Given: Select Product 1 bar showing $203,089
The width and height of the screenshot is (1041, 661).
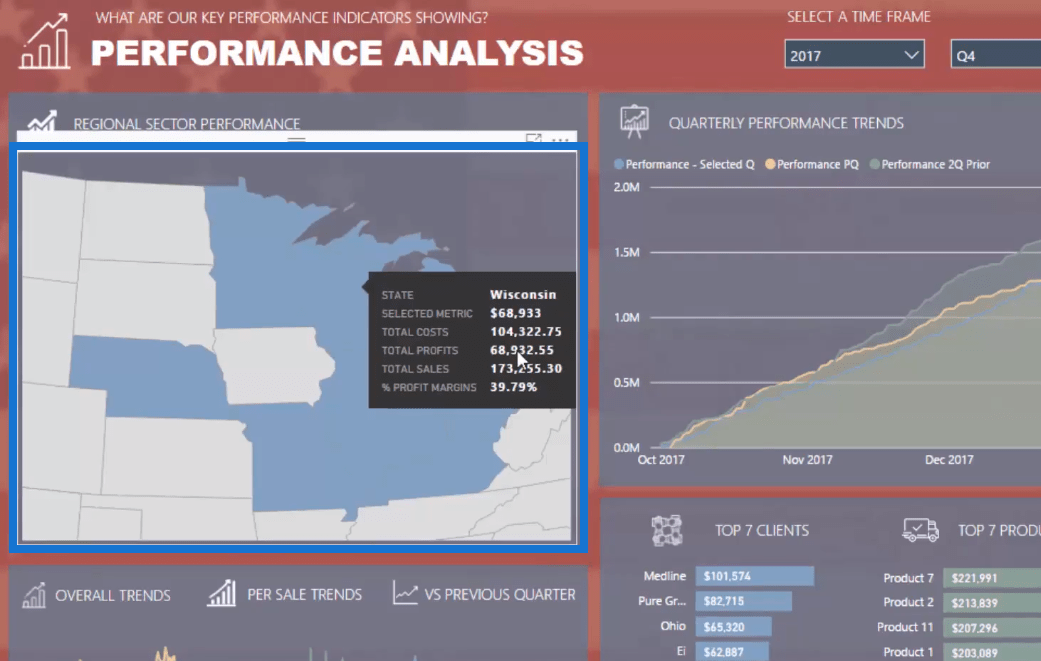Looking at the screenshot, I should [992, 652].
